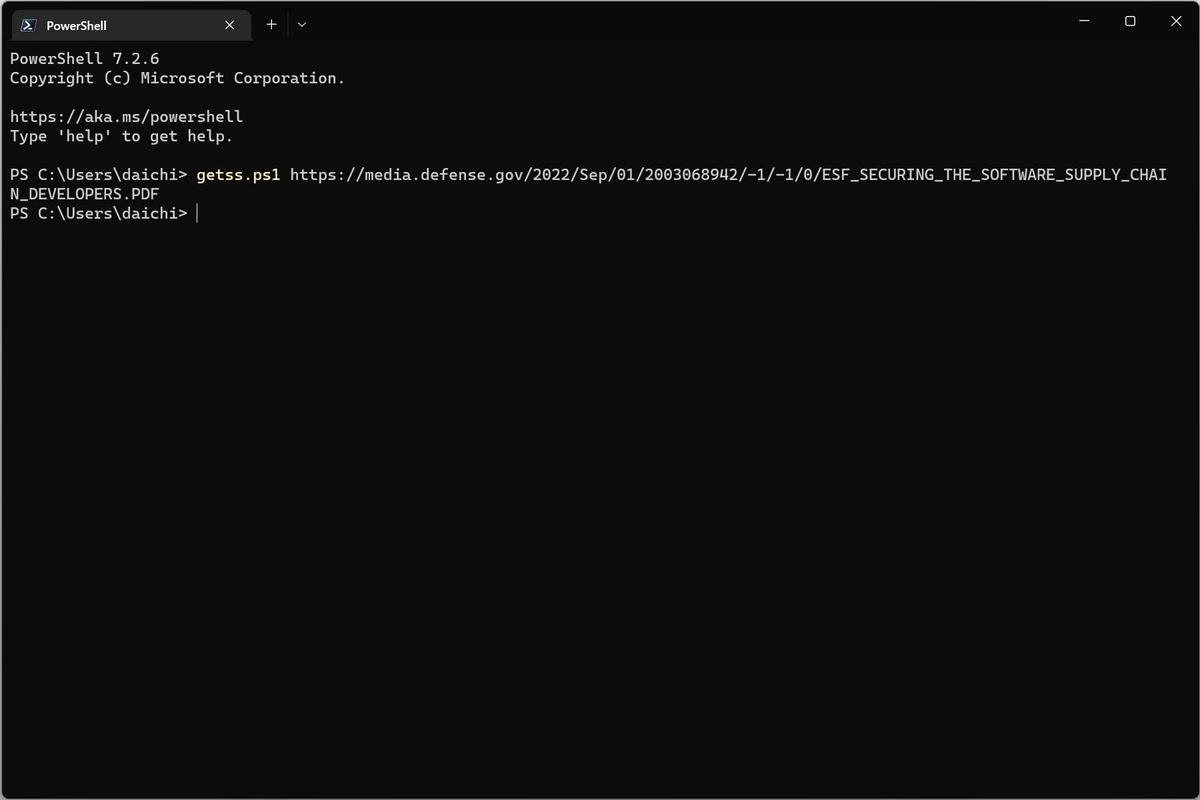1200x800 pixels.
Task: Expand the new tab profile dropdown
Action: [302, 24]
